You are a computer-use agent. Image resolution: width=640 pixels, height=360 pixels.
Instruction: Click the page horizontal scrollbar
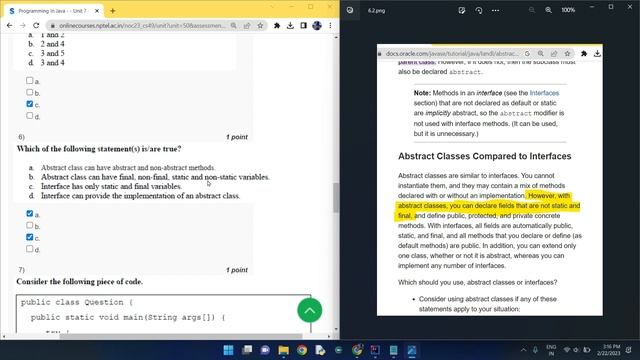181,336
